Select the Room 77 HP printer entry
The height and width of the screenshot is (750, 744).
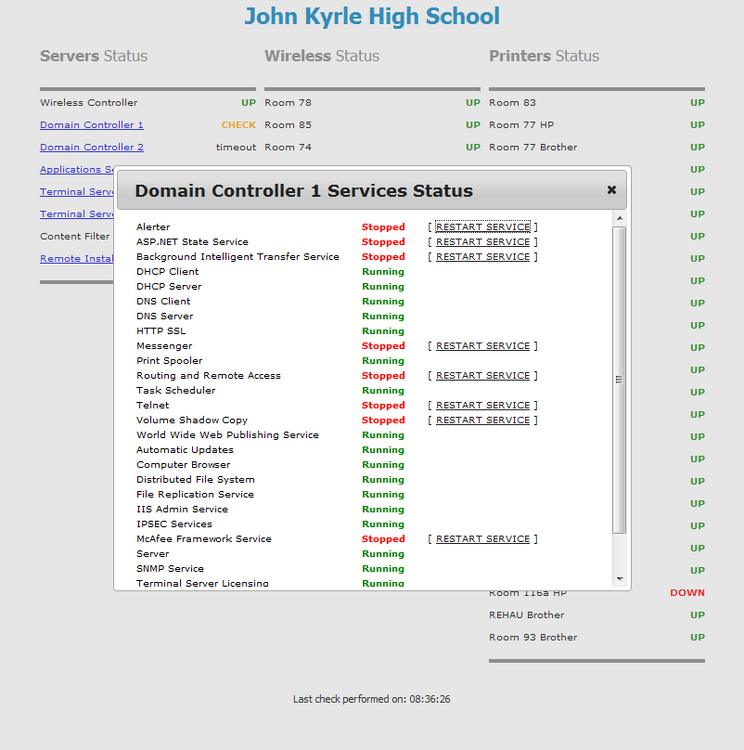tap(597, 124)
